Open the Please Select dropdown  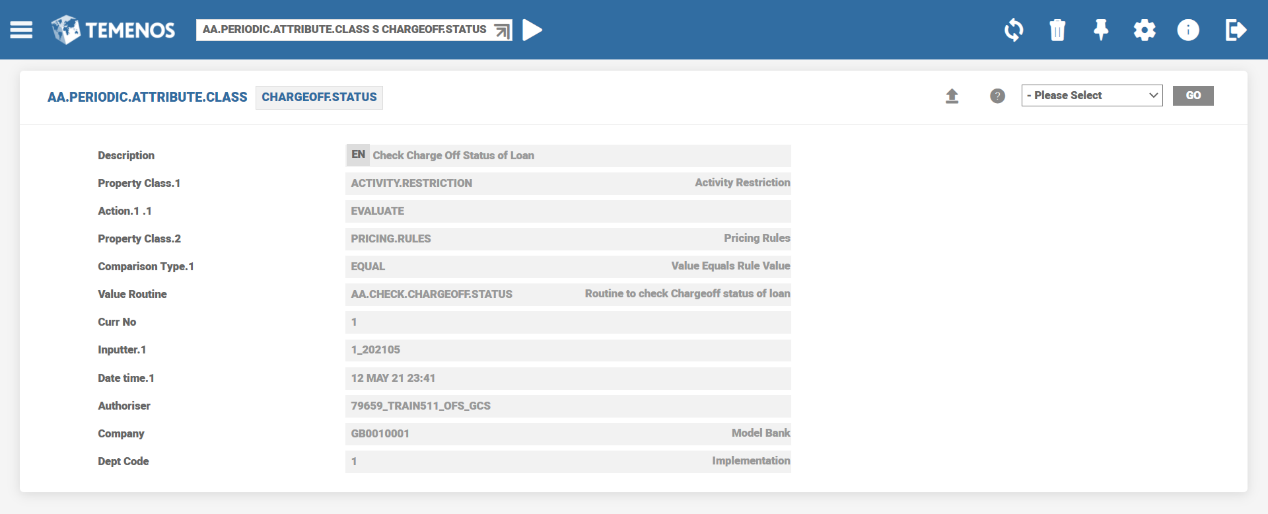[1091, 95]
